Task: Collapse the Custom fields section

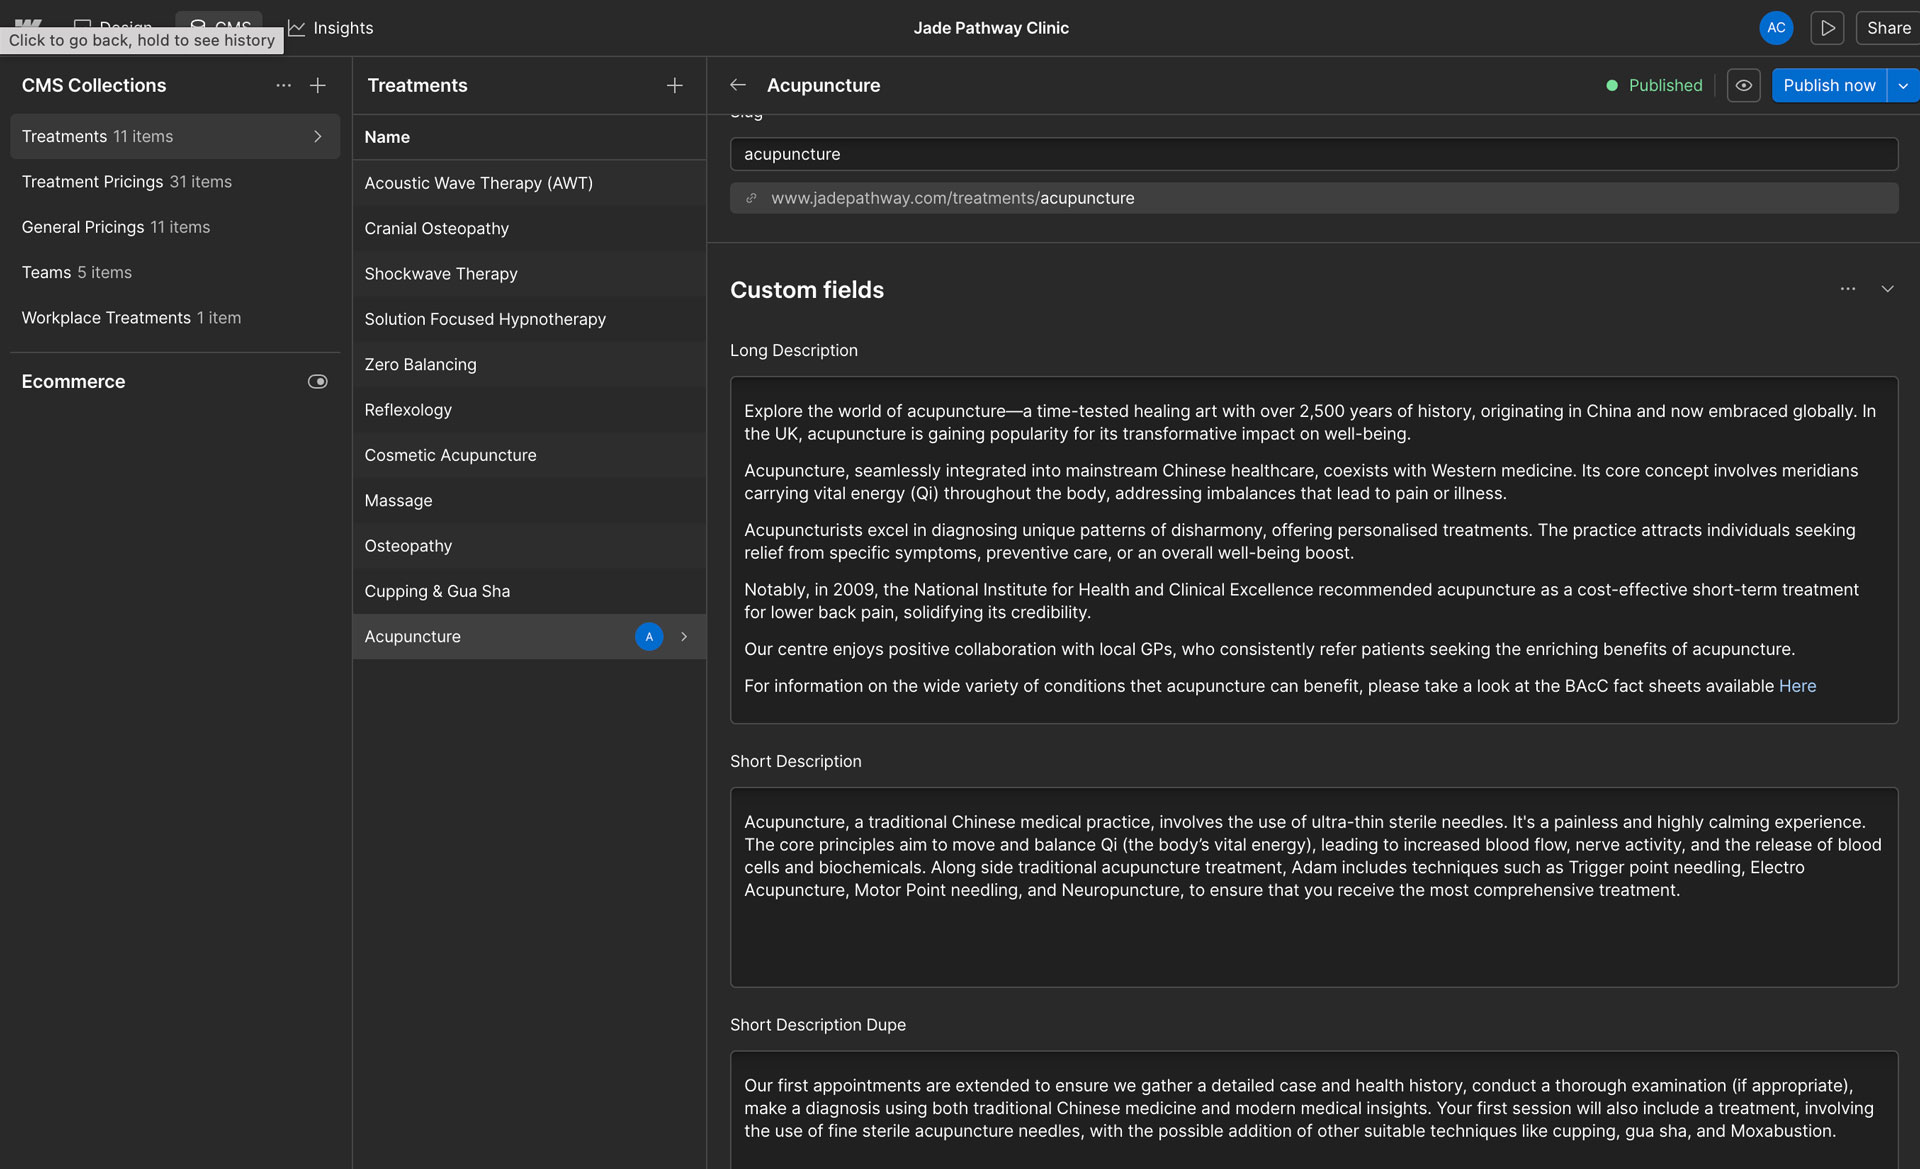Action: (x=1887, y=289)
